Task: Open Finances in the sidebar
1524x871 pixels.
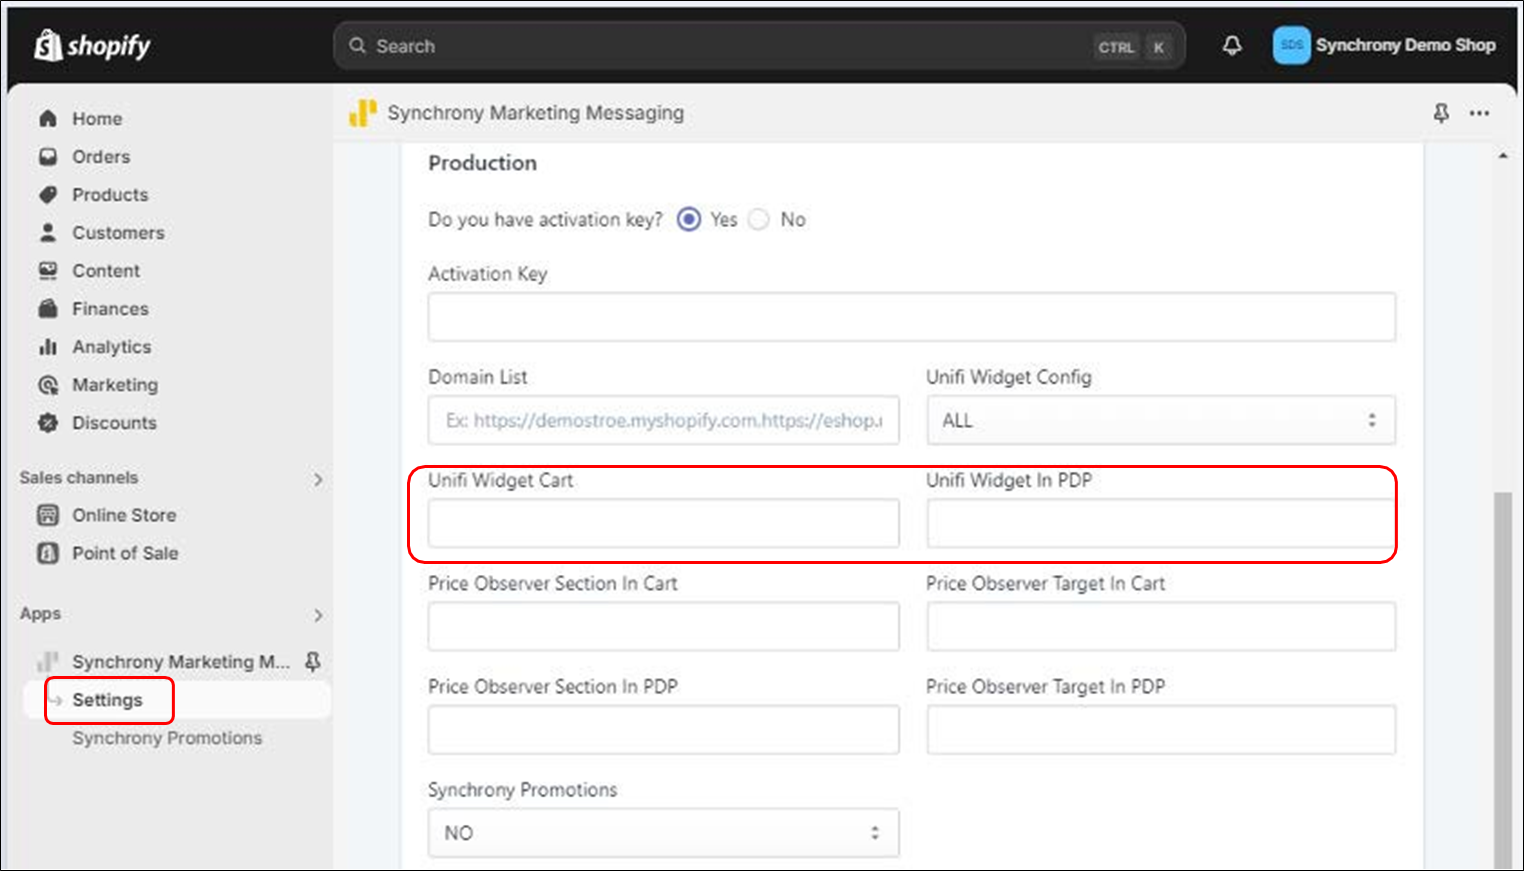Action: click(x=110, y=308)
